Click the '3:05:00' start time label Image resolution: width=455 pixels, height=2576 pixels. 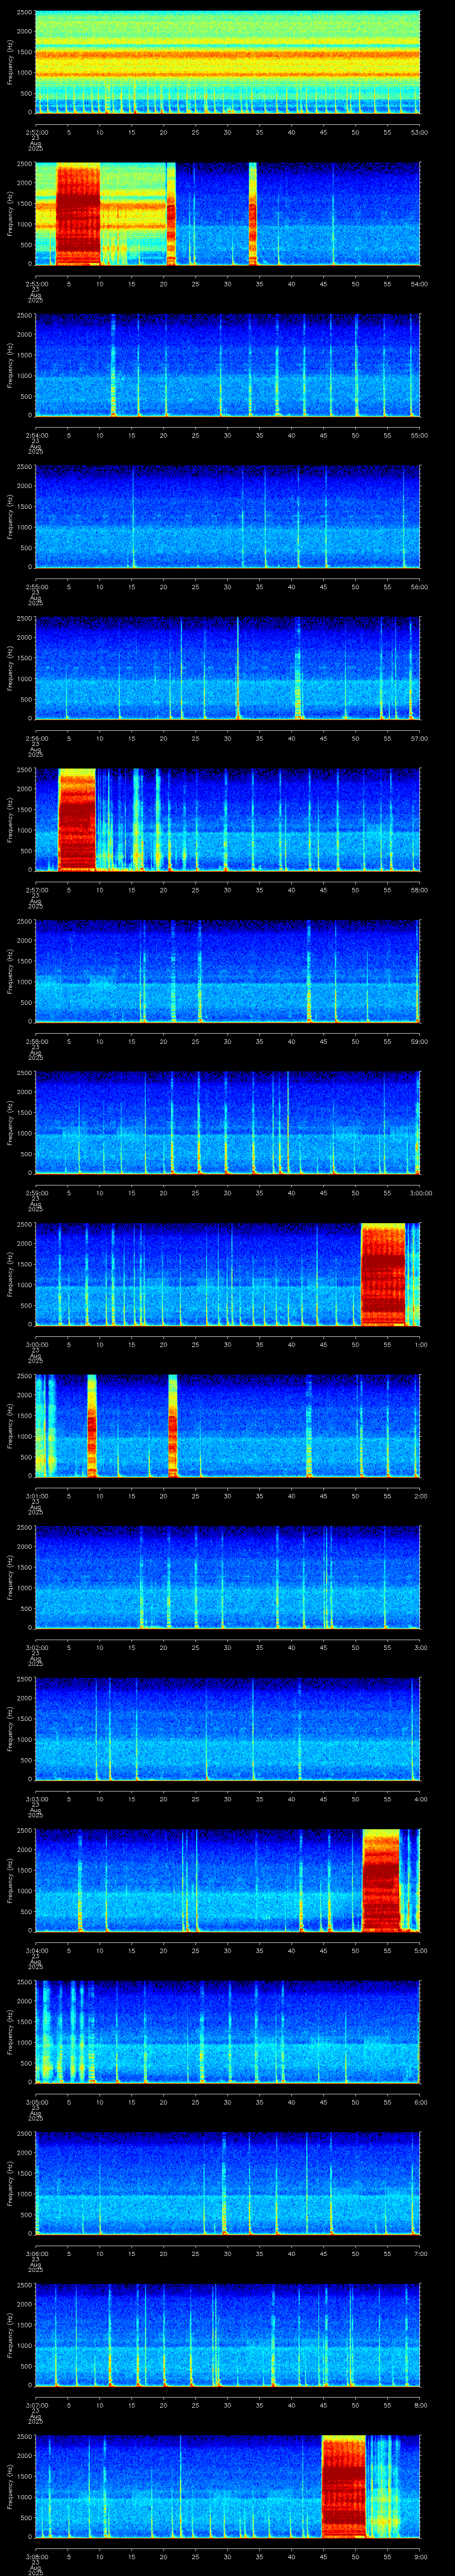(36, 2101)
